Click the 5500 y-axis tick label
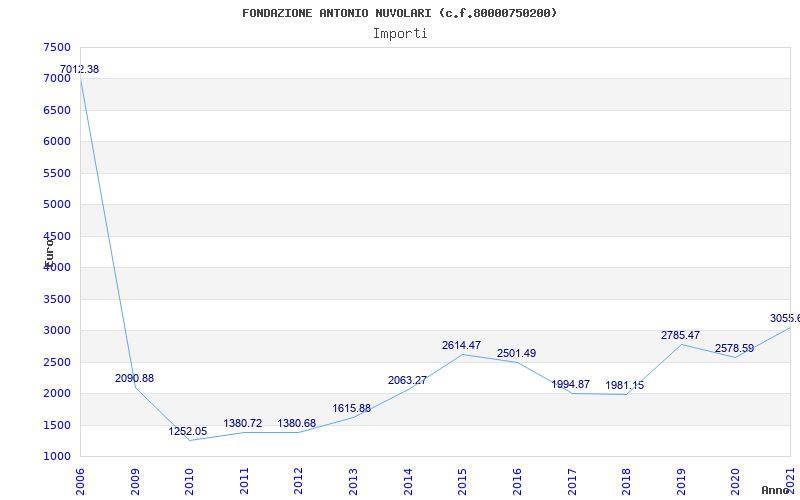 point(57,173)
